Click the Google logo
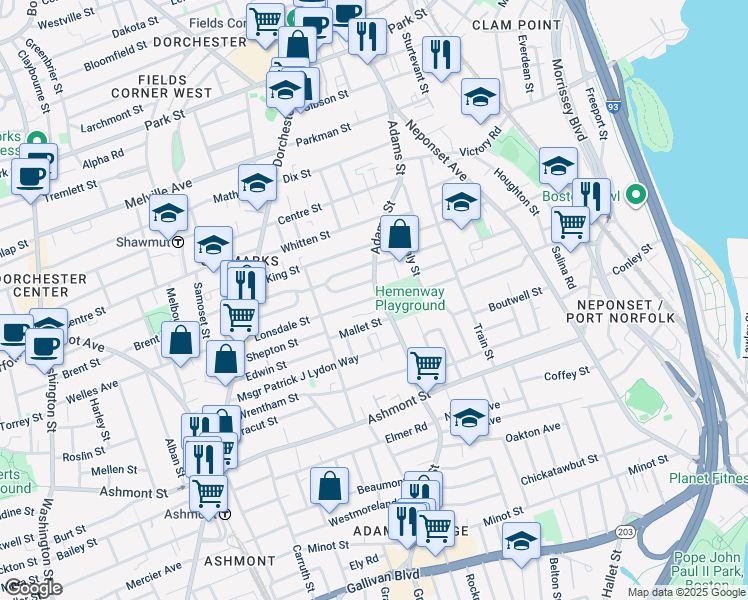 point(32,588)
